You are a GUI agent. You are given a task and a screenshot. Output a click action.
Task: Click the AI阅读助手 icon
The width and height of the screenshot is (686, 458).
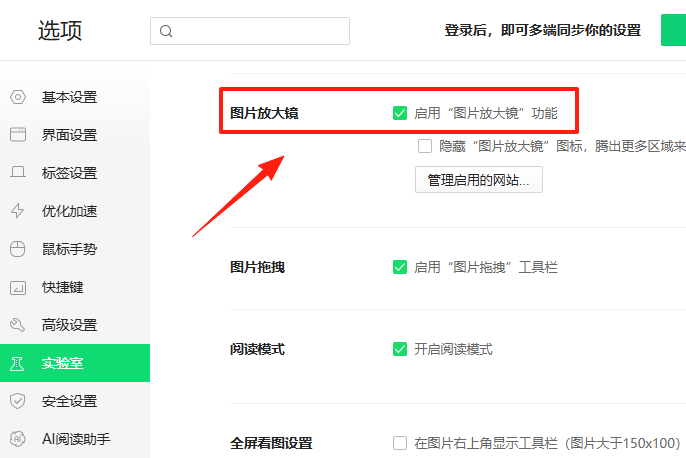(x=18, y=439)
